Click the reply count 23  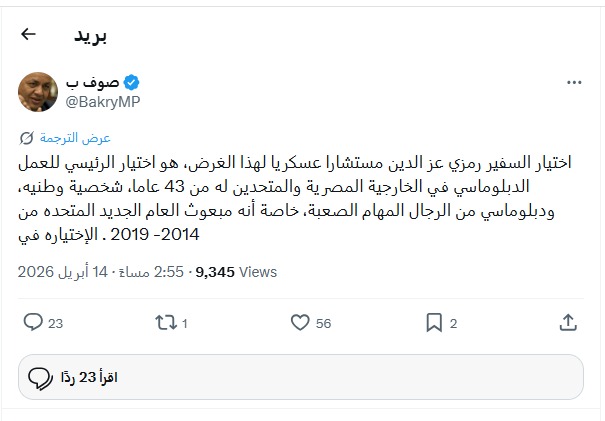pos(56,323)
